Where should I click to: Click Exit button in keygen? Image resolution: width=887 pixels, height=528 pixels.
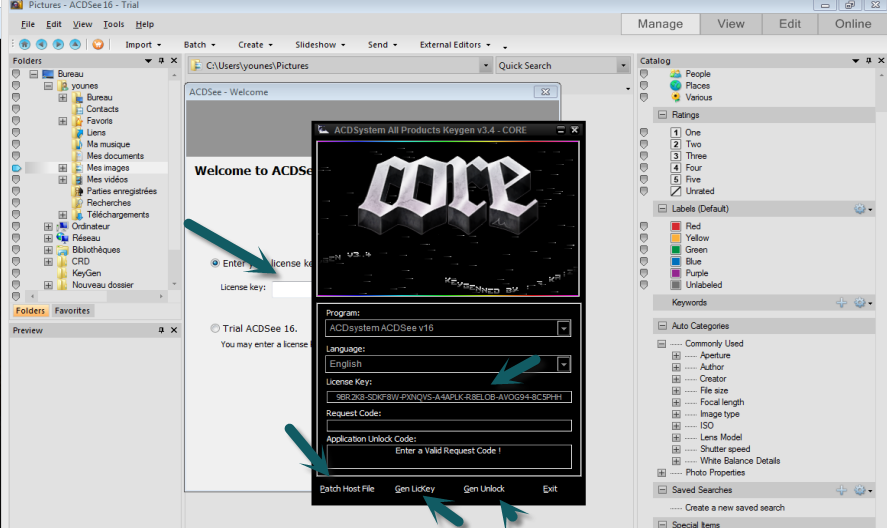click(x=550, y=489)
